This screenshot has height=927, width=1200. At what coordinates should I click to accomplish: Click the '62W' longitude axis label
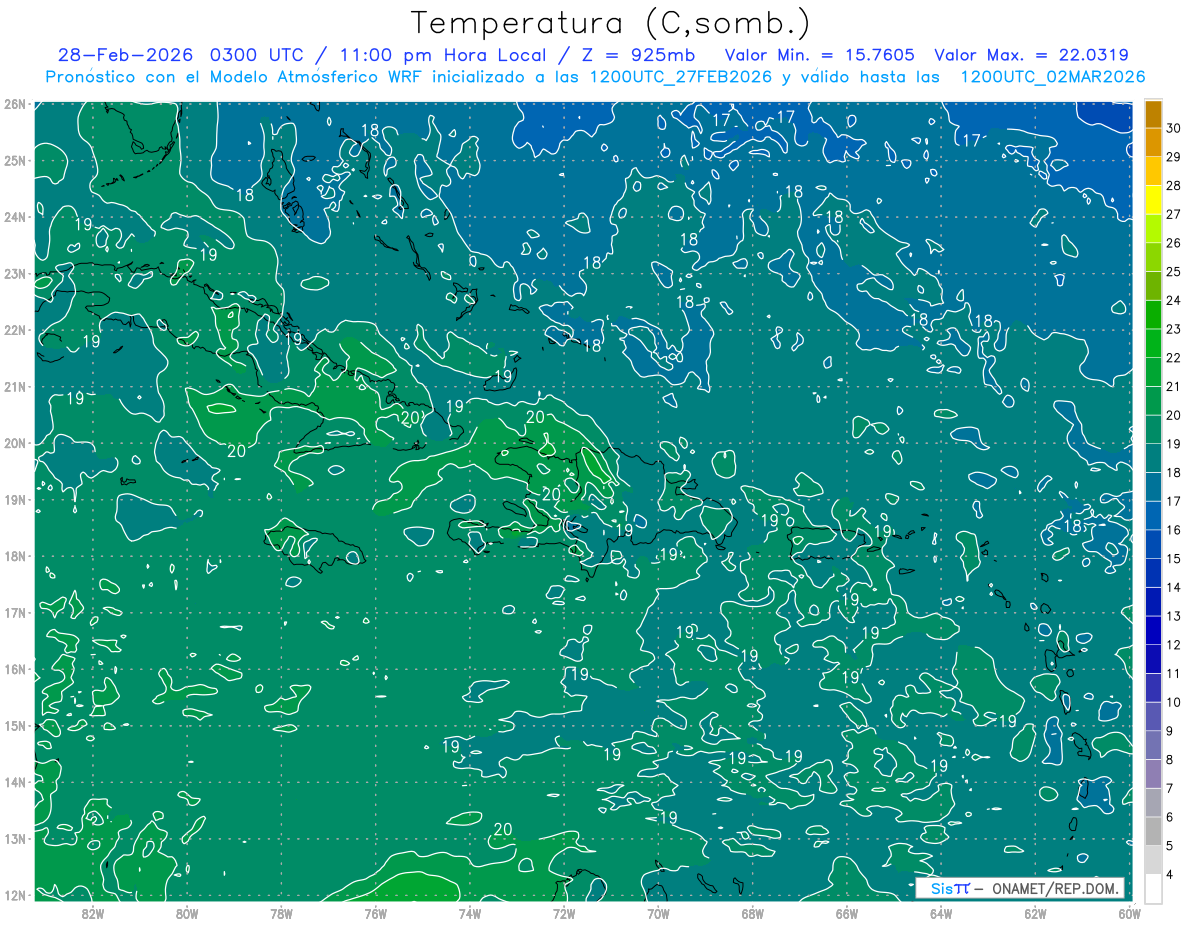(1035, 912)
